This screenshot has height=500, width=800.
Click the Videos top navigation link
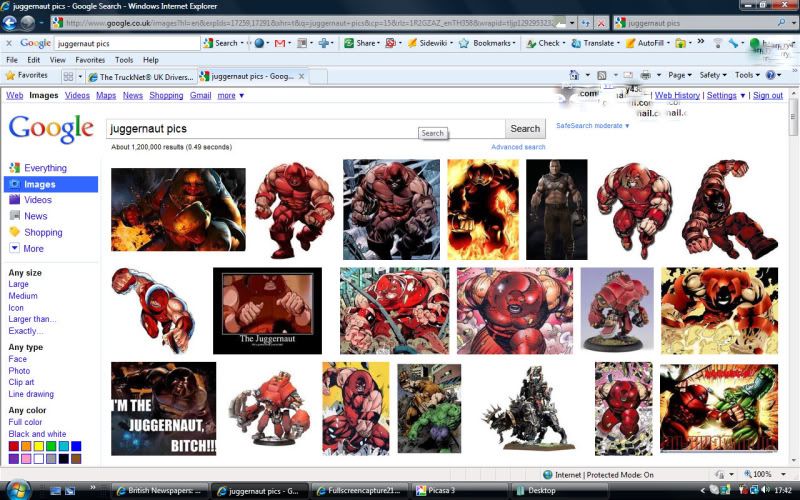coord(77,95)
